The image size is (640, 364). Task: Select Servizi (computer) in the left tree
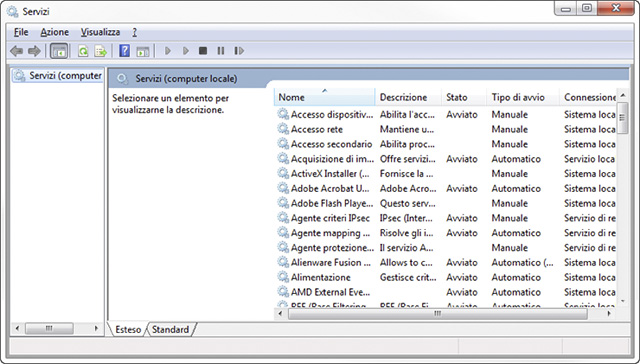coord(58,75)
